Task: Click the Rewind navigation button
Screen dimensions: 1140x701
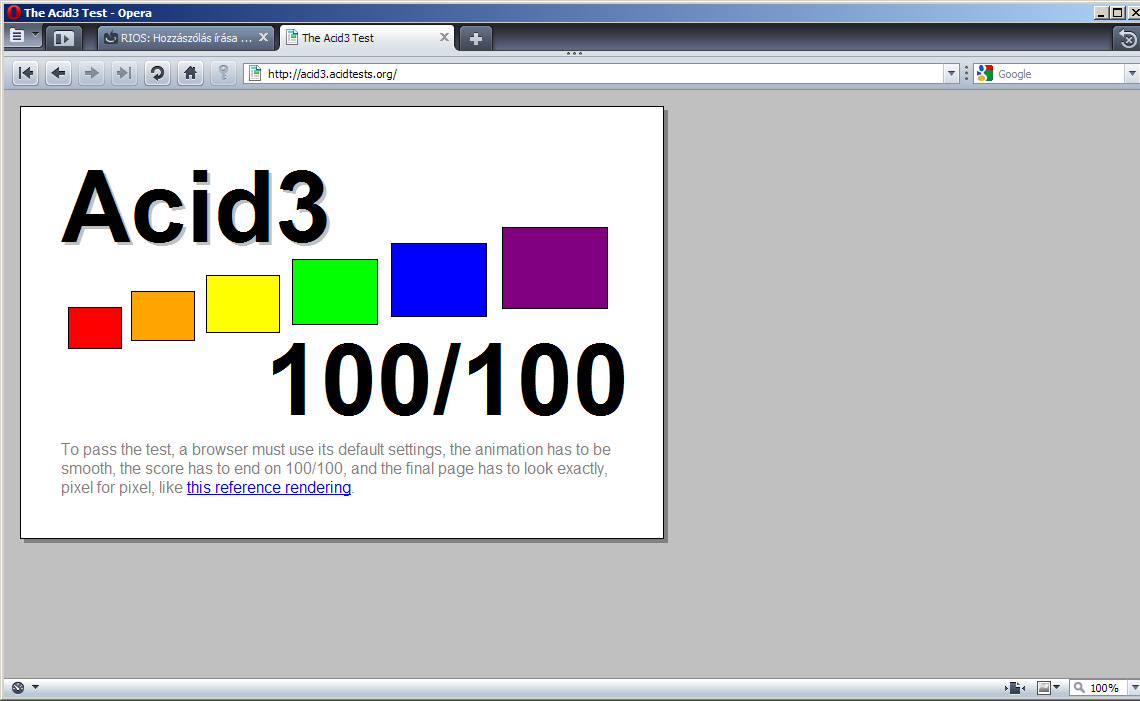Action: pyautogui.click(x=25, y=73)
